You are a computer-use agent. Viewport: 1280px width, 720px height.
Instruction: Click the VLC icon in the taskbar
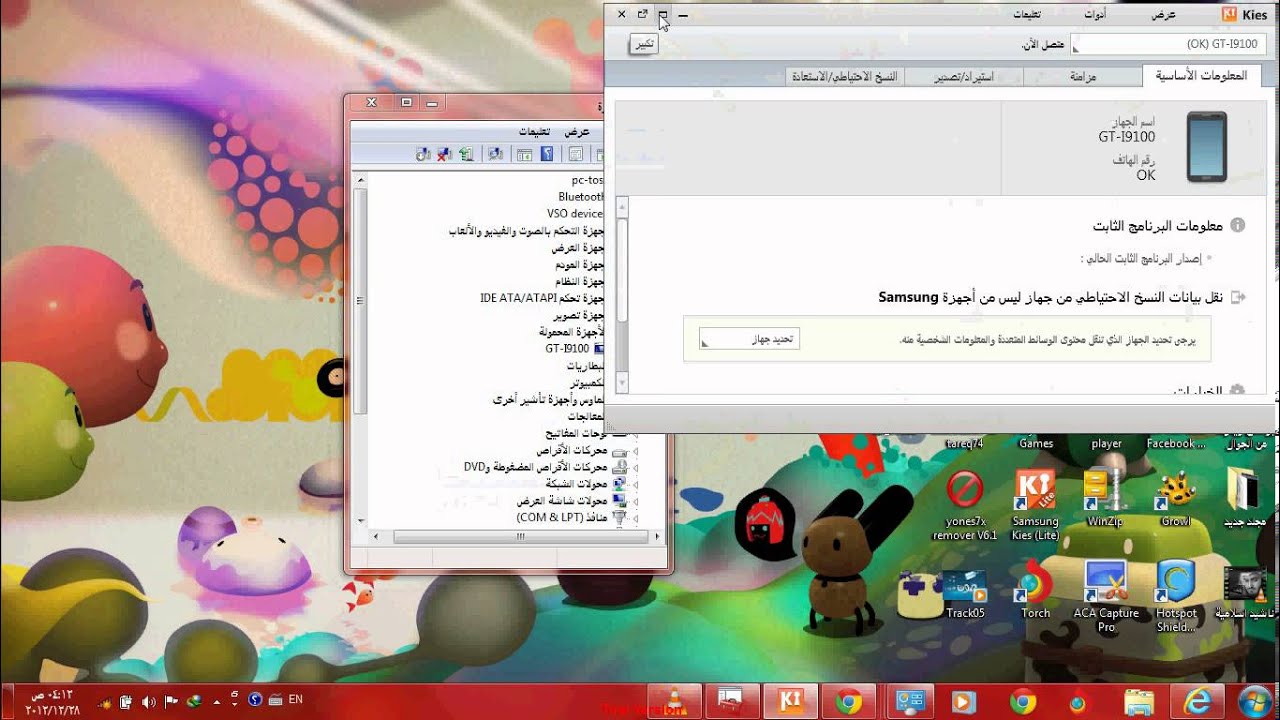tap(673, 702)
